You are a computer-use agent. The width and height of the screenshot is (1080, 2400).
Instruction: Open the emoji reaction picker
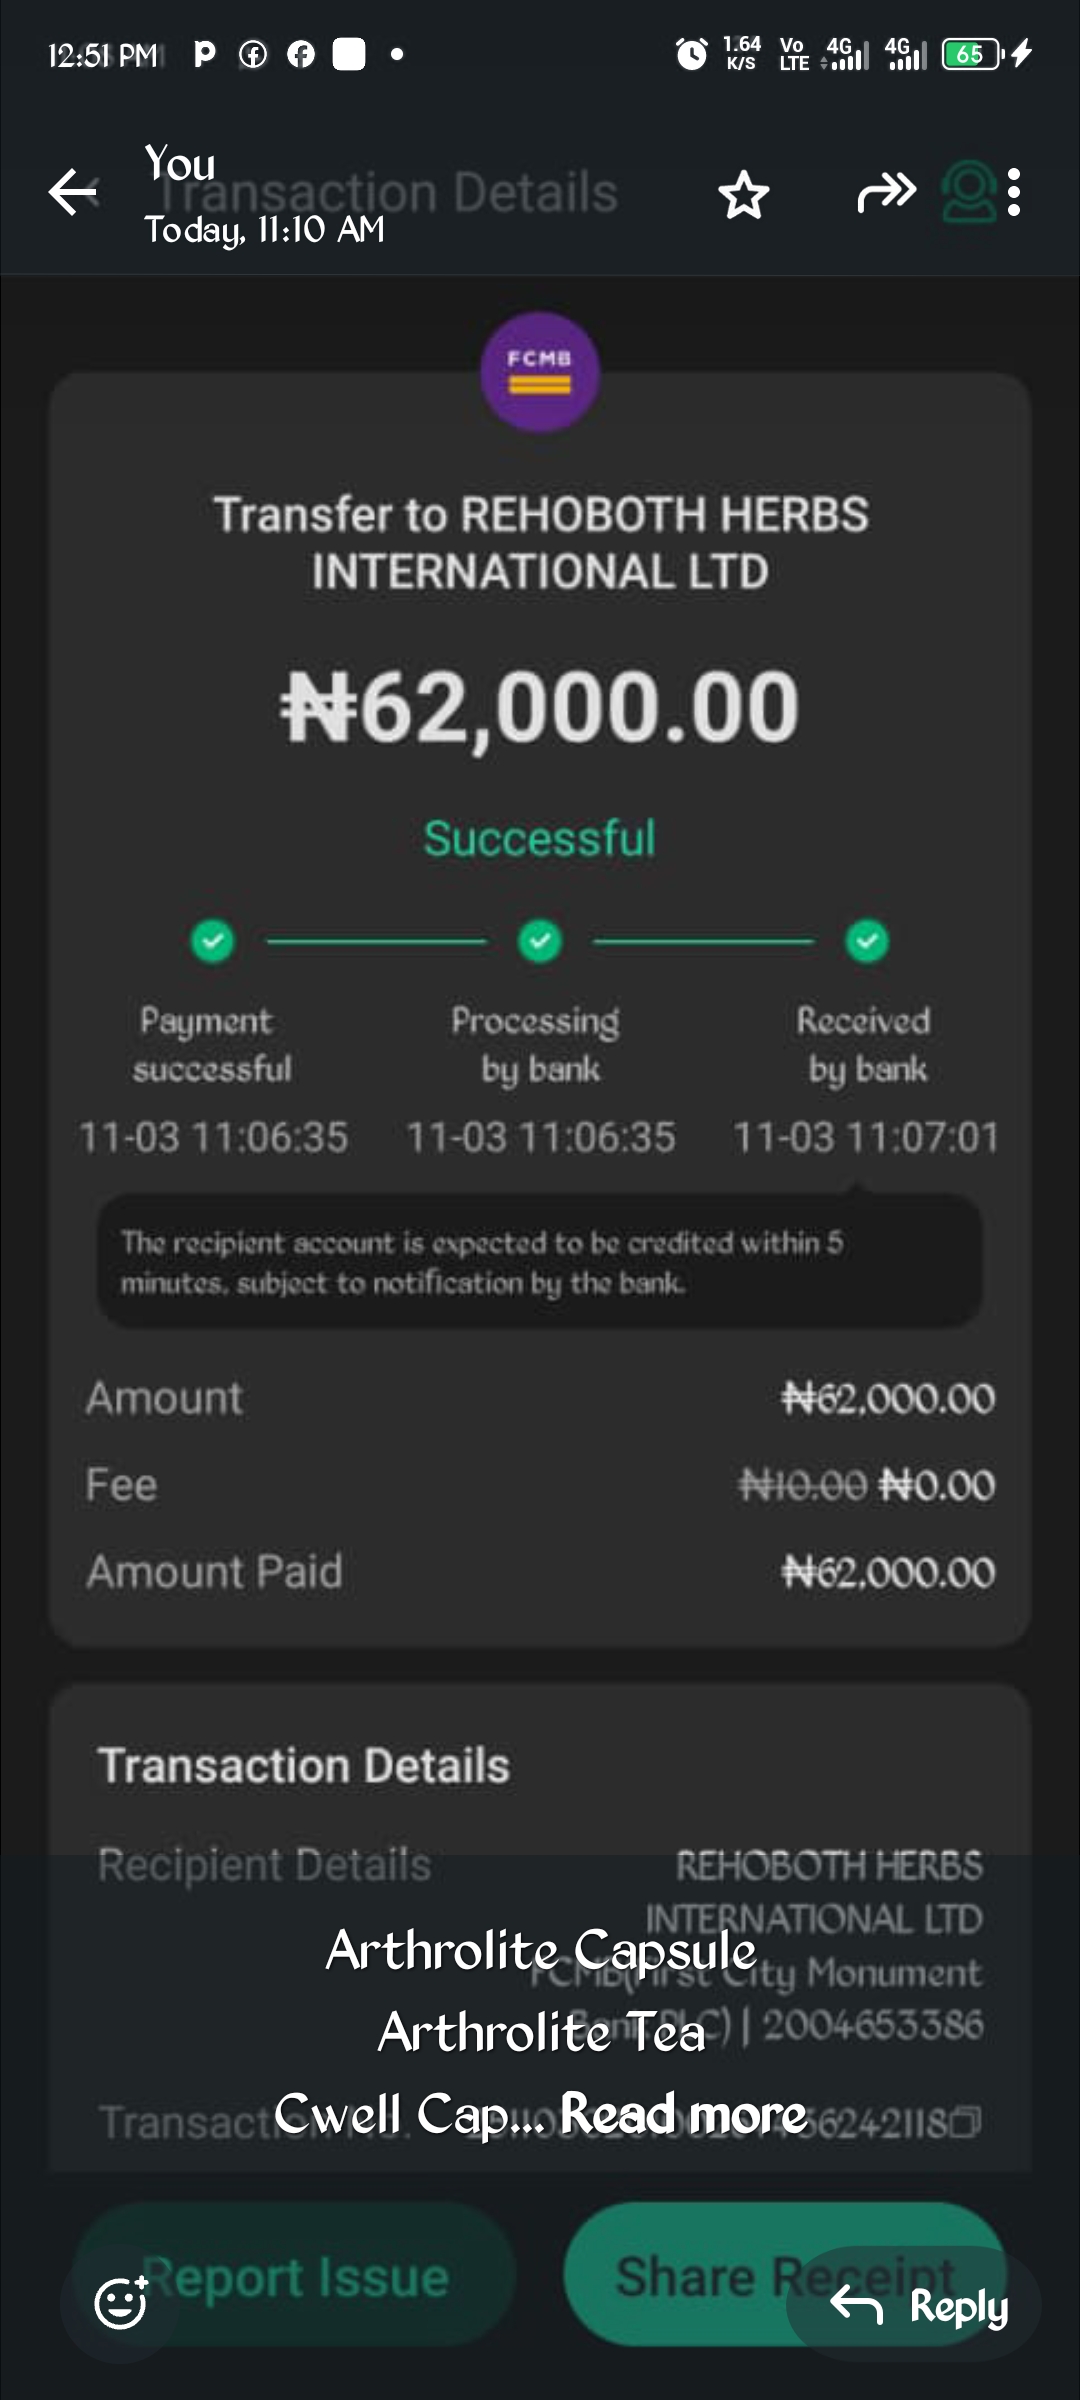click(x=121, y=2303)
